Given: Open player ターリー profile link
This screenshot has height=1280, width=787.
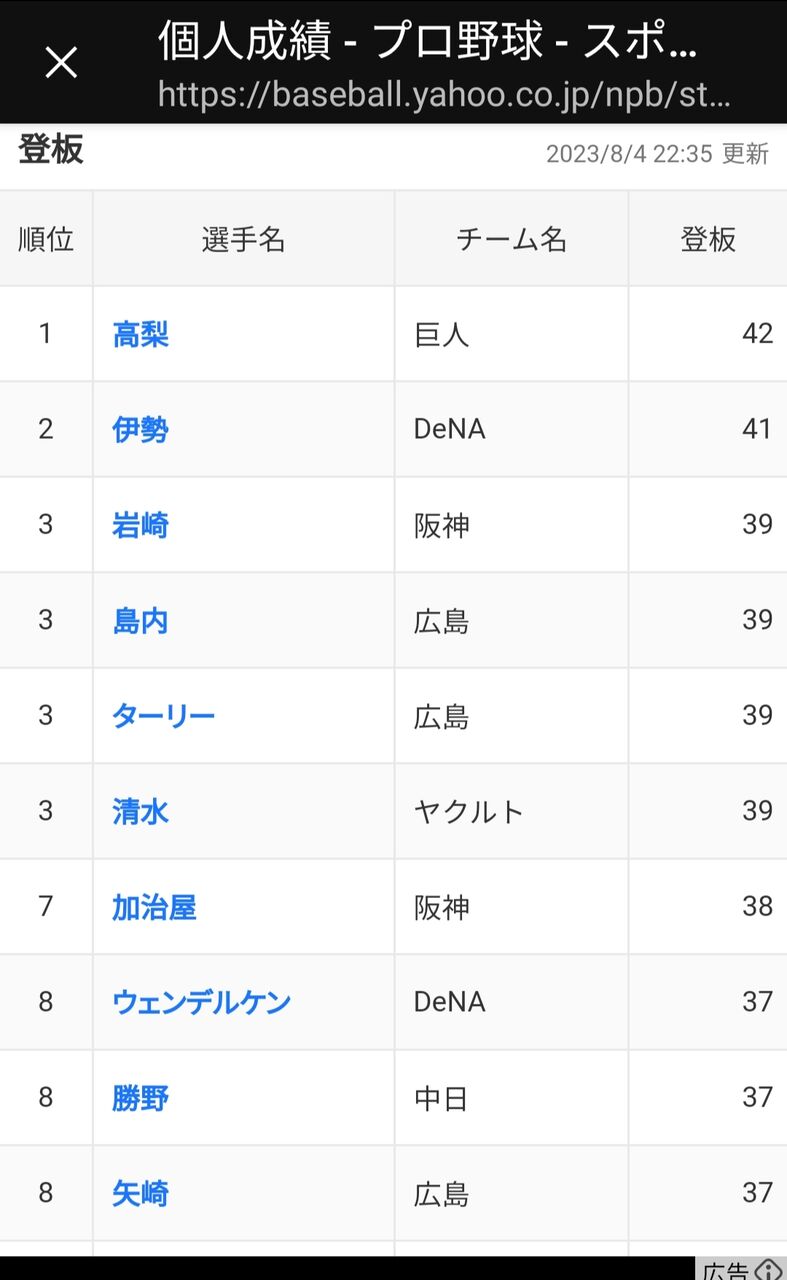Looking at the screenshot, I should coord(164,716).
